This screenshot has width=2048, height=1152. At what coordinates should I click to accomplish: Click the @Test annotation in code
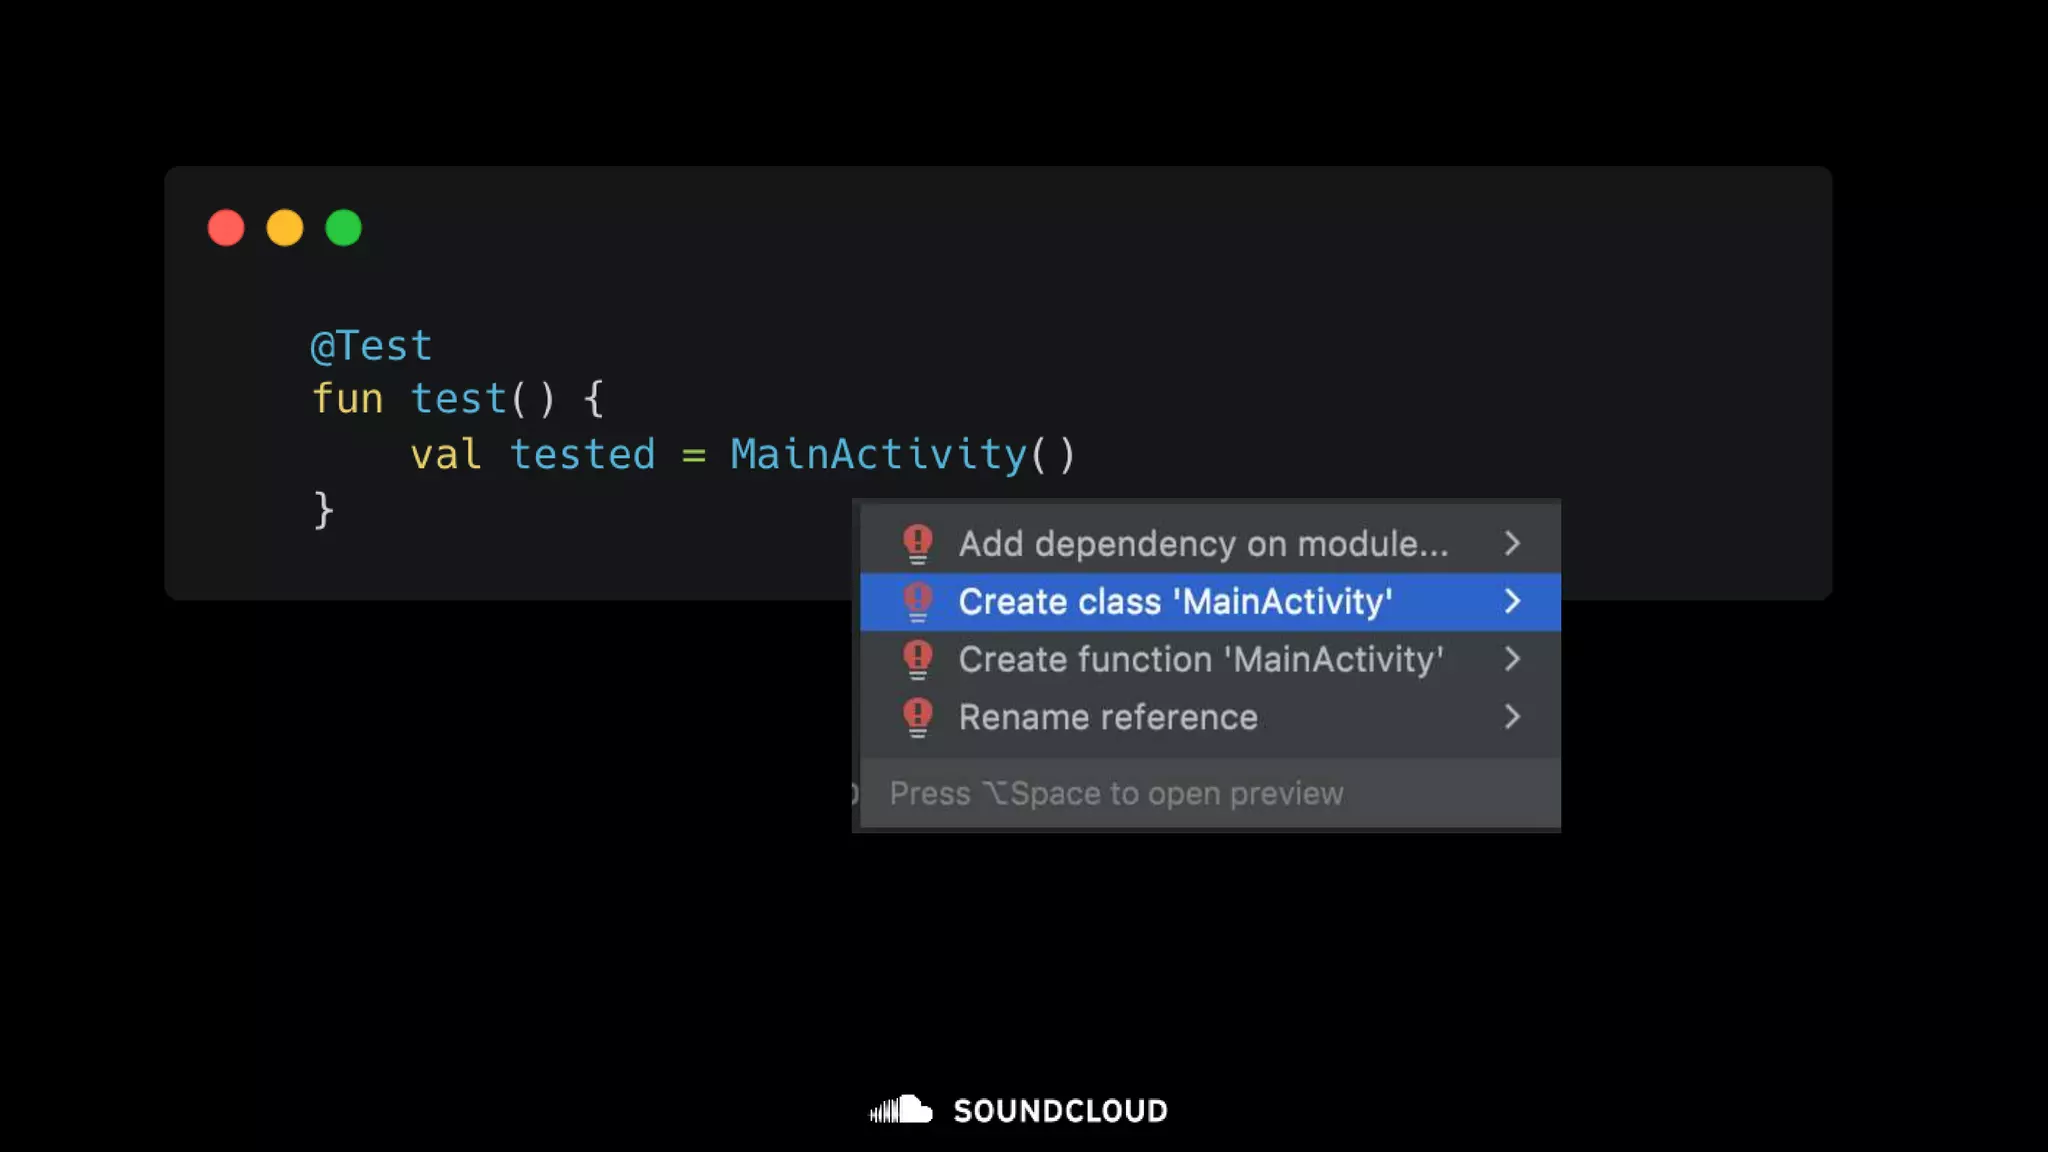(371, 346)
